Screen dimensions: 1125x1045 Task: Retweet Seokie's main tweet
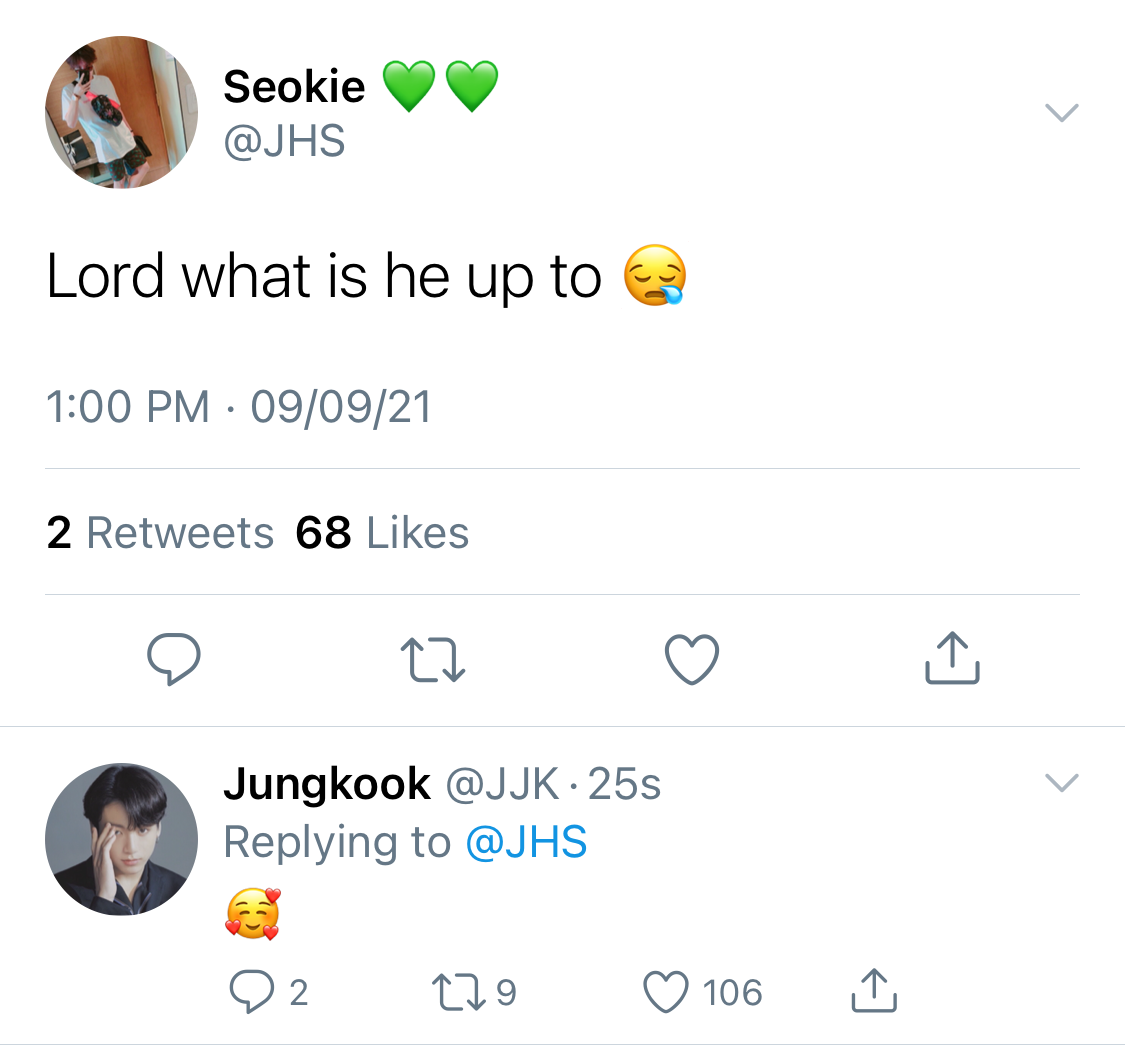[433, 660]
